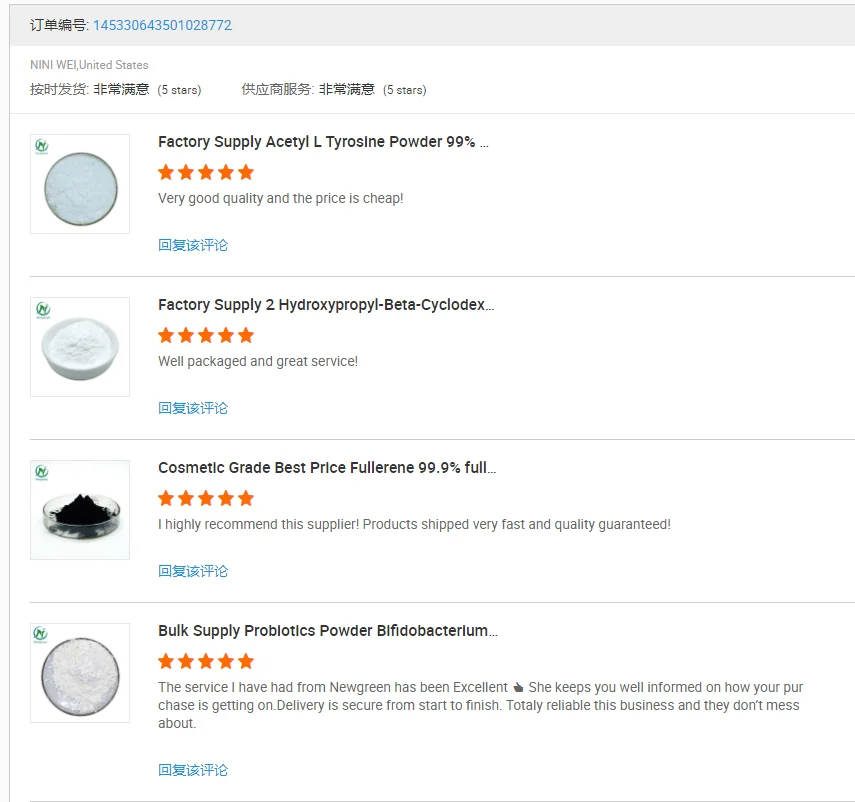The height and width of the screenshot is (802, 855).
Task: Reply to the Probiotics Powder review
Action: 193,770
